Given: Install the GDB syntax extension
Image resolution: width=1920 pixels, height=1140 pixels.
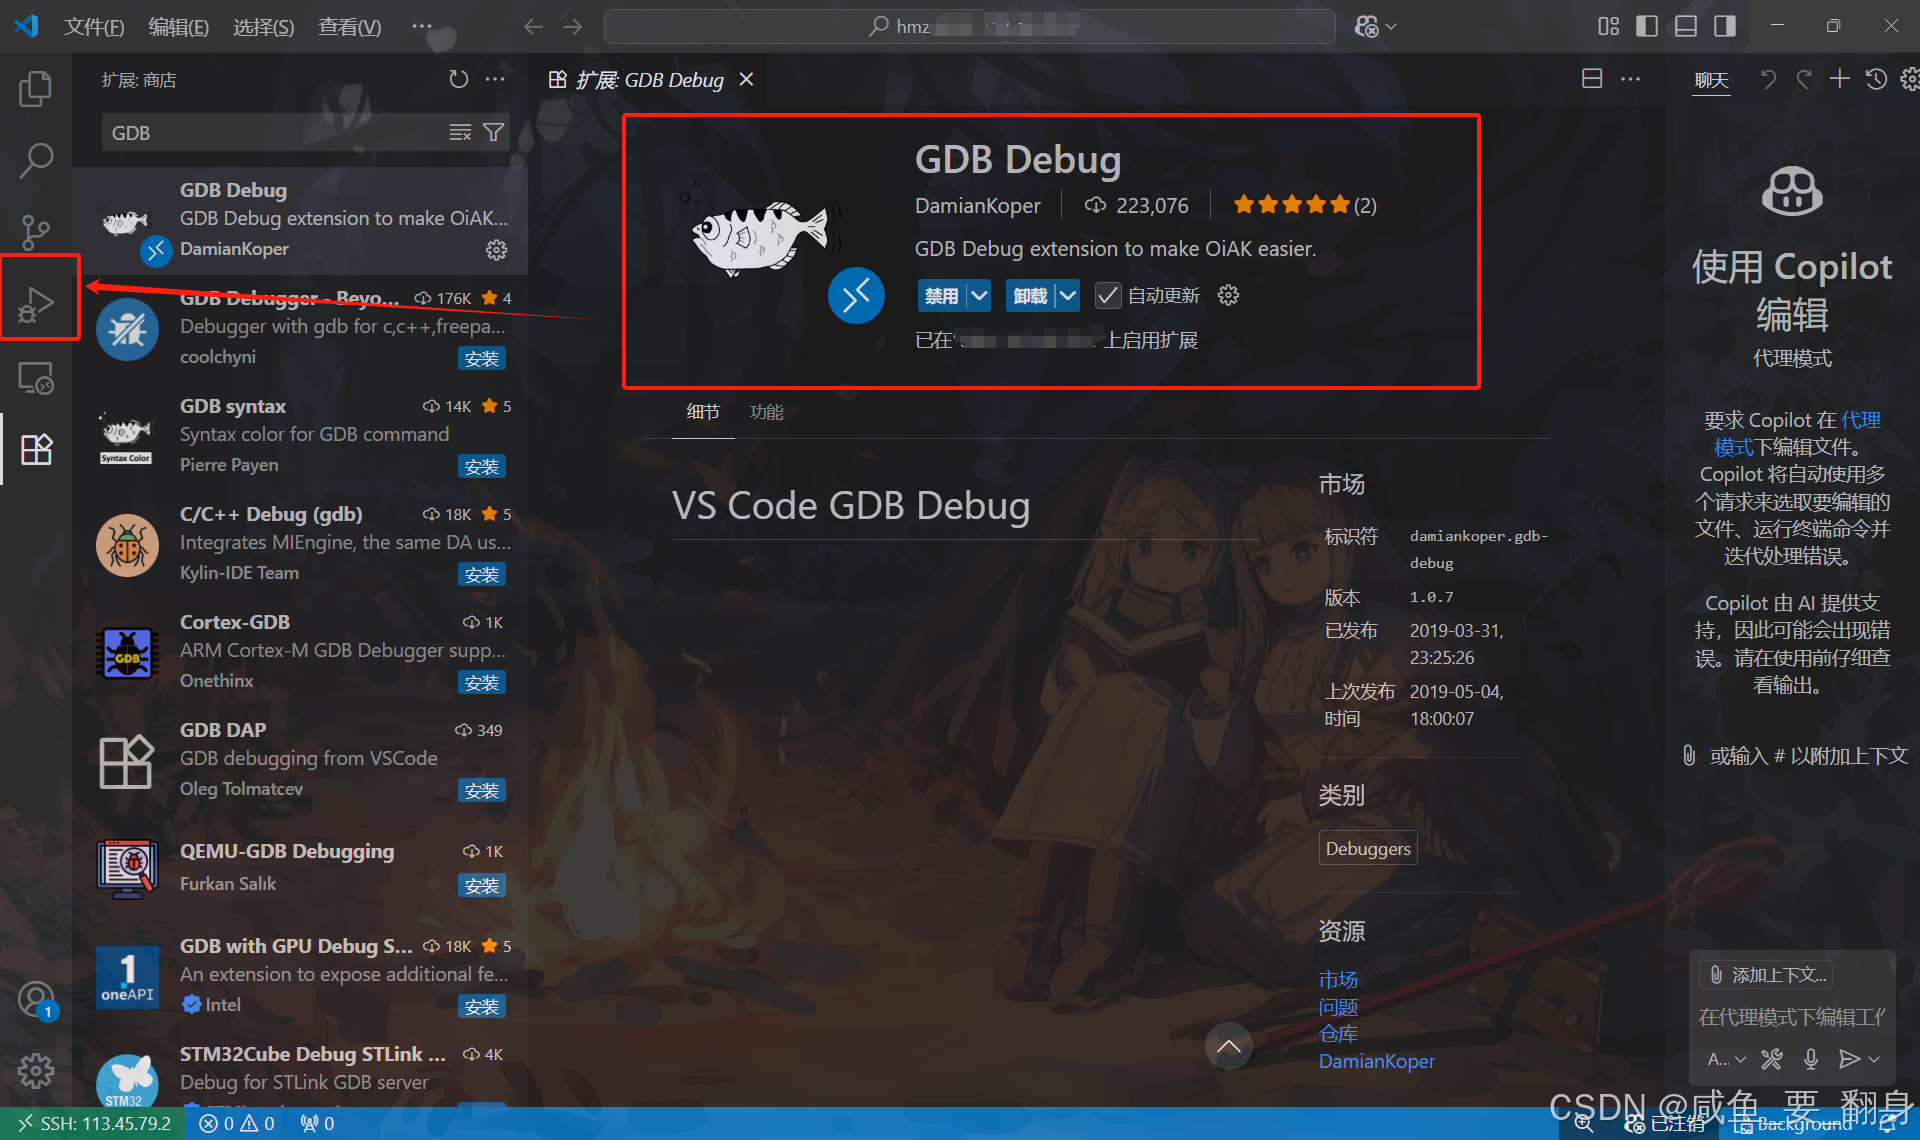Looking at the screenshot, I should click(x=482, y=466).
